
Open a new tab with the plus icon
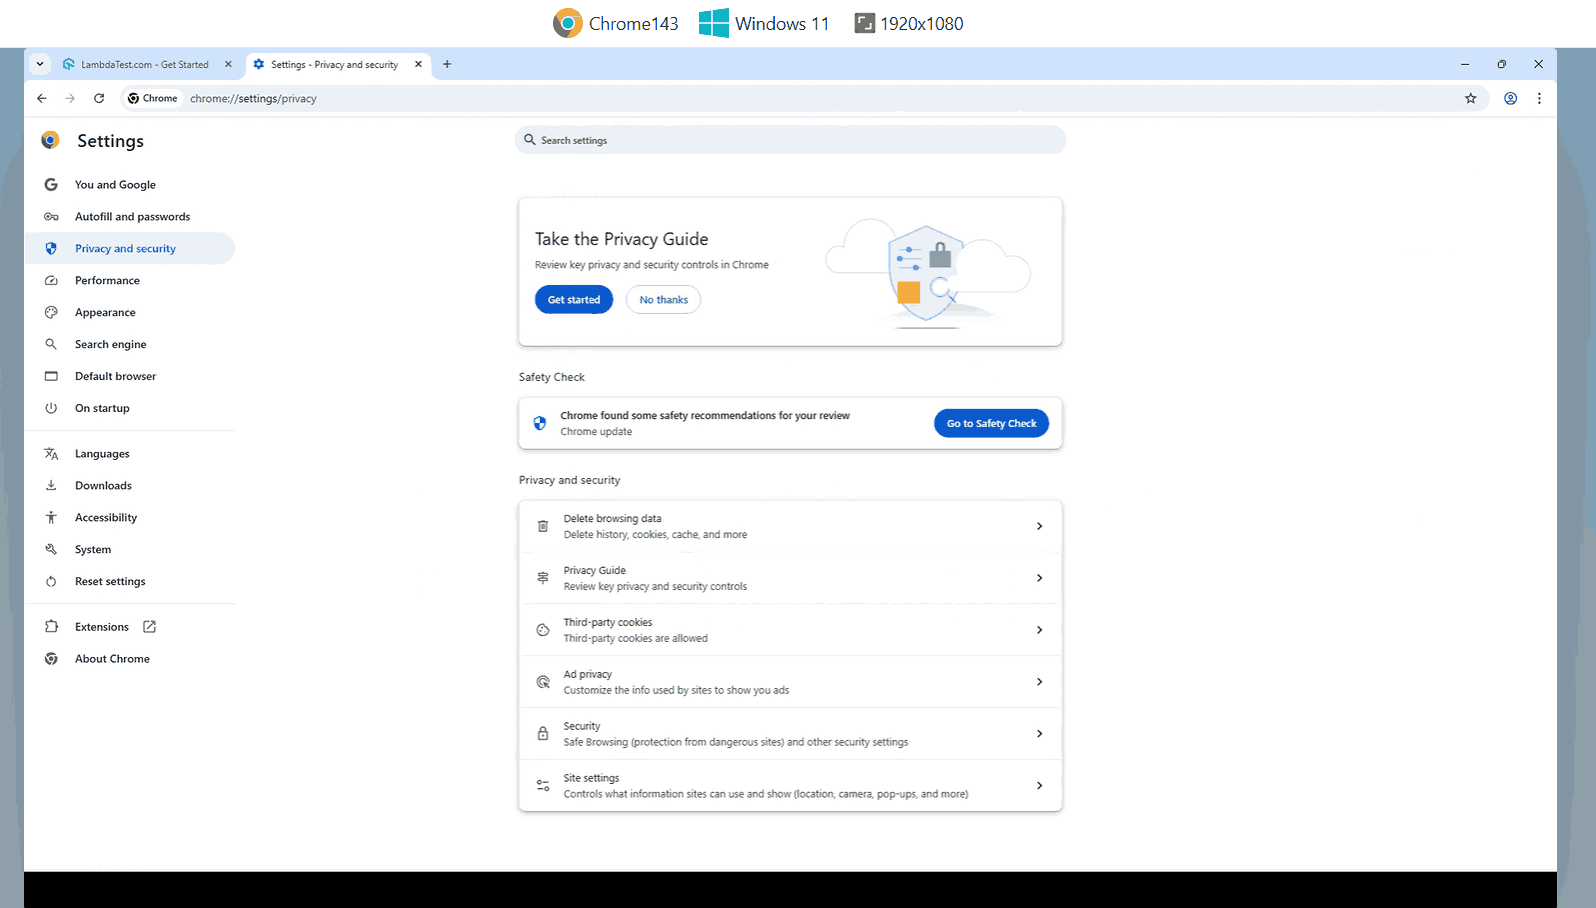click(447, 64)
